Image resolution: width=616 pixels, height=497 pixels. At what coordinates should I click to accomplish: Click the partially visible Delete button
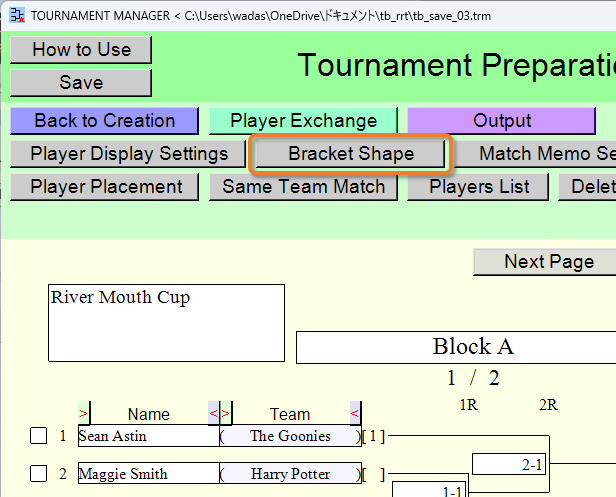tap(587, 187)
